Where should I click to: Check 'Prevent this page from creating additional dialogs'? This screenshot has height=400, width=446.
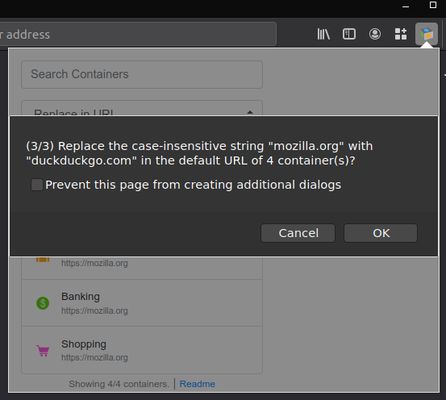point(37,185)
